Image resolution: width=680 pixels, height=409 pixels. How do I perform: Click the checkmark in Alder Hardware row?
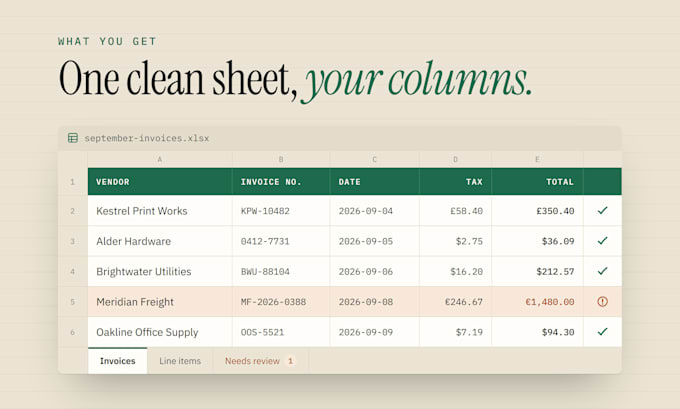[602, 241]
